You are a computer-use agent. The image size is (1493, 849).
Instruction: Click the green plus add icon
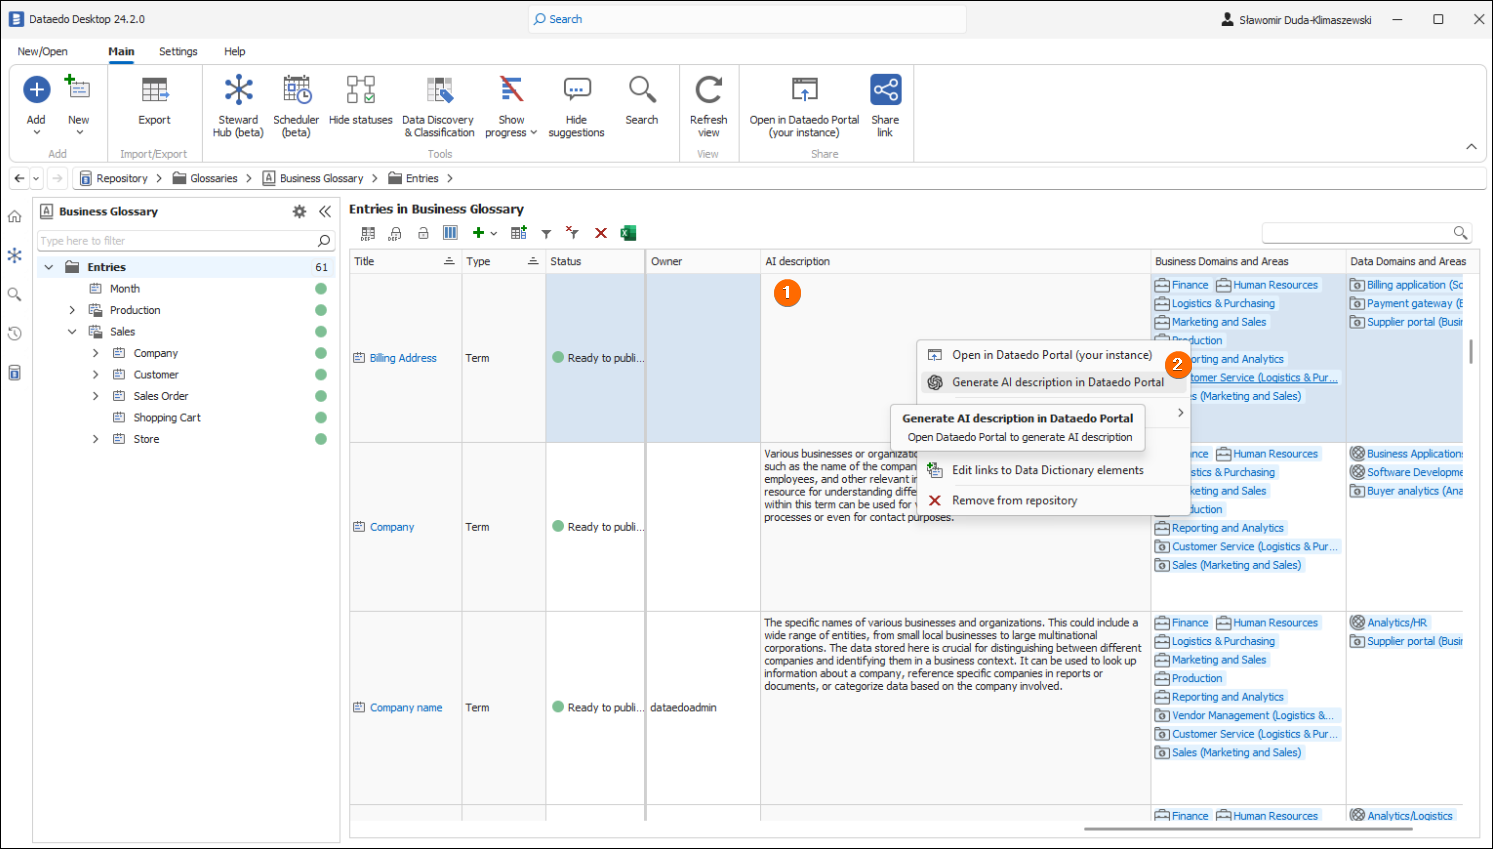coord(478,233)
